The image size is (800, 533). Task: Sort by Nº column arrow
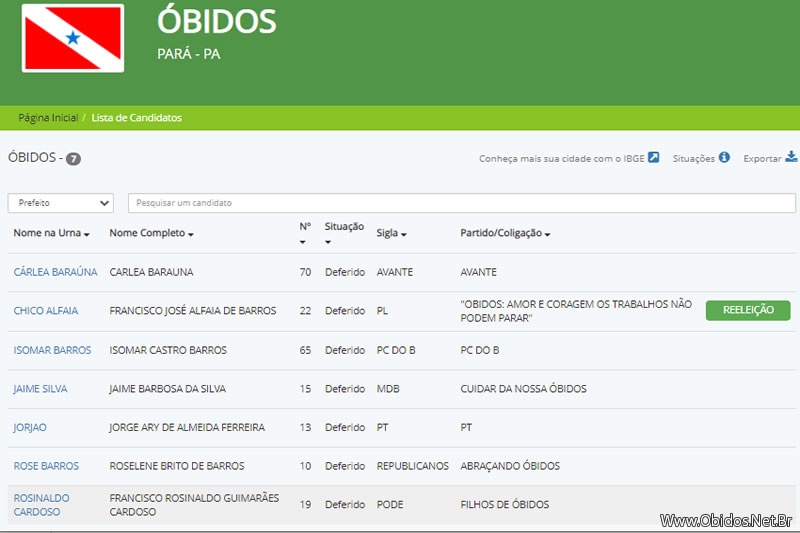click(x=303, y=242)
